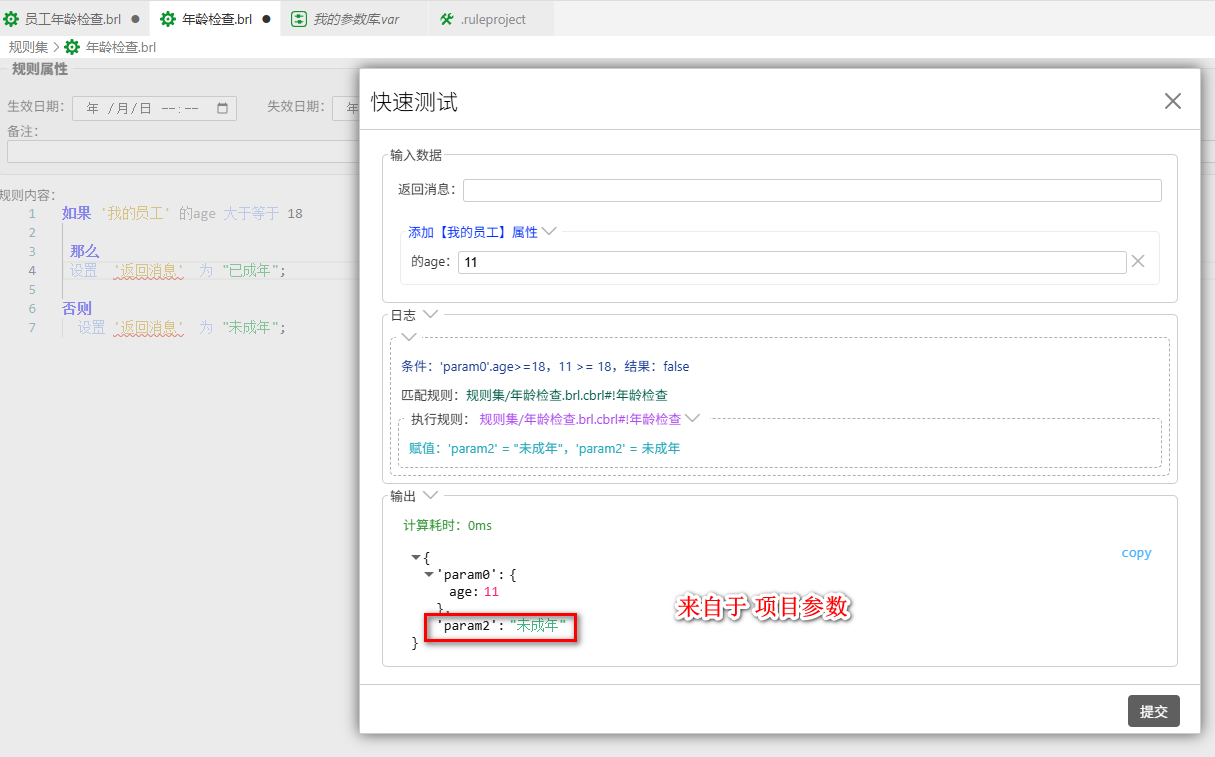Screen dimensions: 1215x757
Task: Open the 生效日期 calendar picker icon
Action: pyautogui.click(x=222, y=108)
